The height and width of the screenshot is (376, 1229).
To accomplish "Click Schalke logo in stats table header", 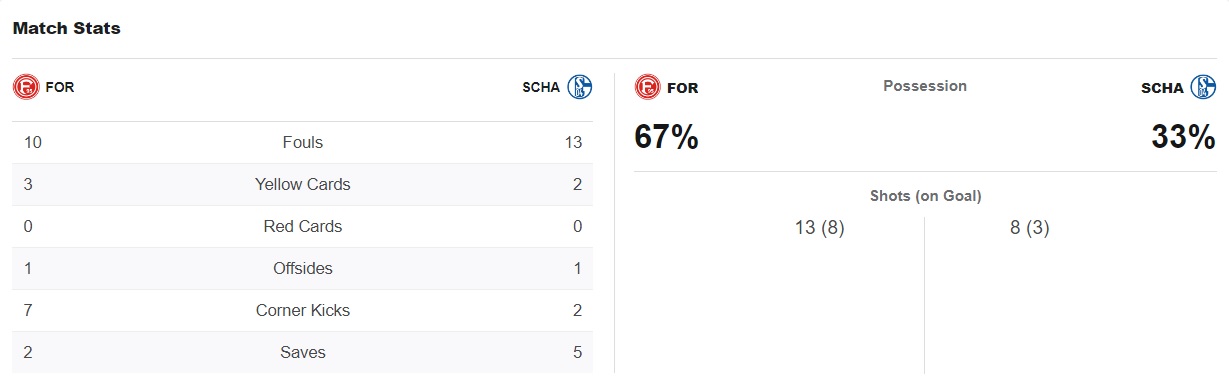I will pos(580,87).
